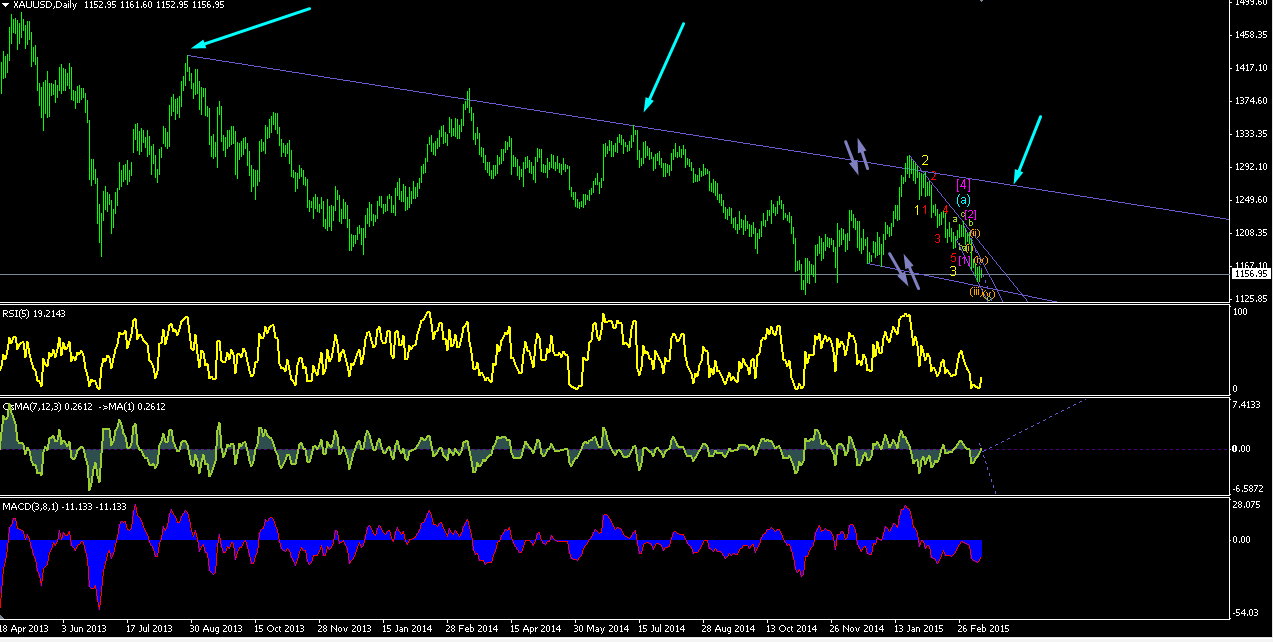Select the yellow 2 wave label at the January peak
This screenshot has width=1273, height=642.
[x=925, y=160]
